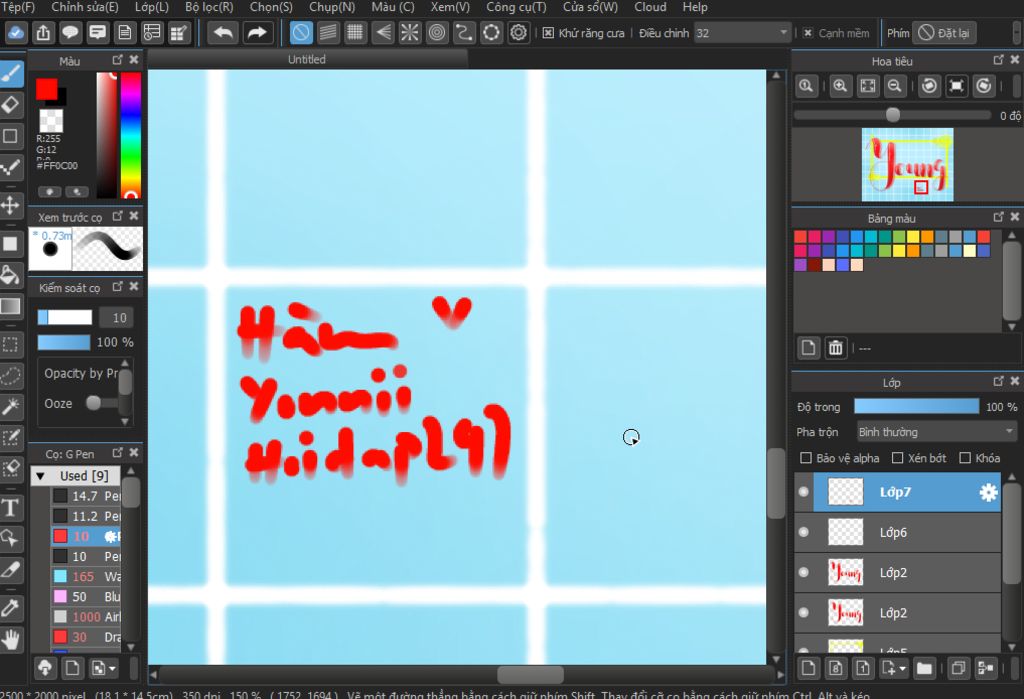The image size is (1024, 699).
Task: Undock the Hoa tiêu navigator panel
Action: (x=999, y=59)
